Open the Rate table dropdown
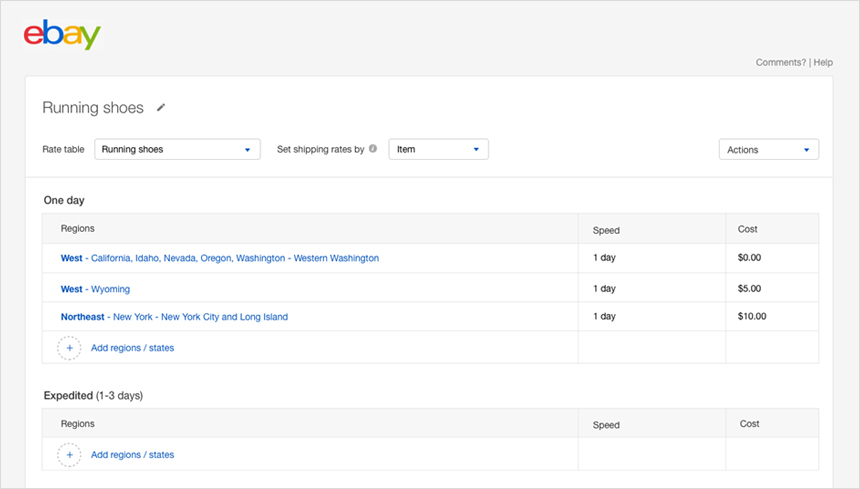 pos(177,149)
